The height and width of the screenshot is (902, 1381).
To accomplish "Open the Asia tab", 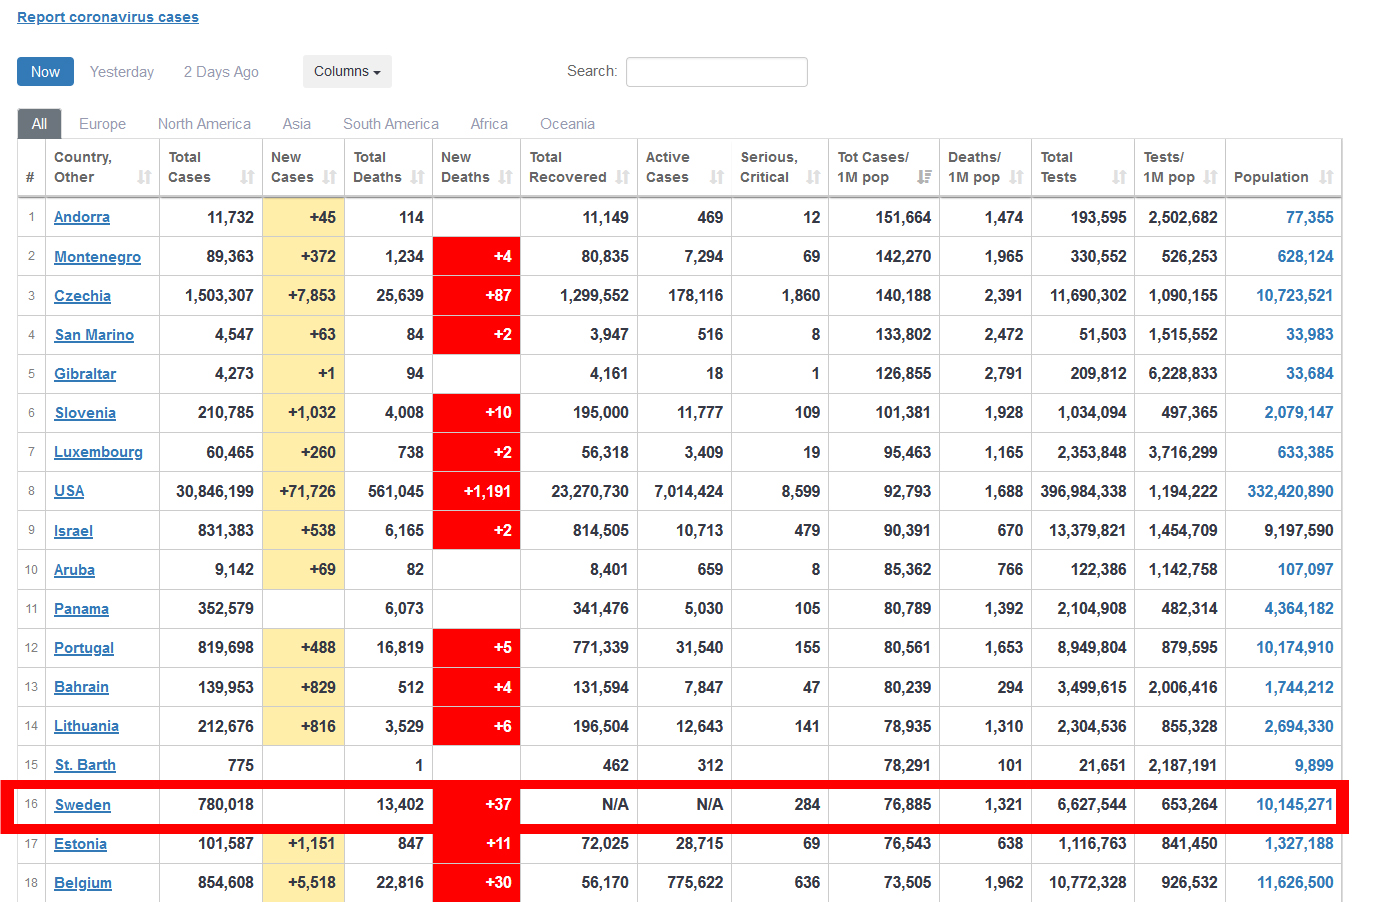I will (x=296, y=124).
